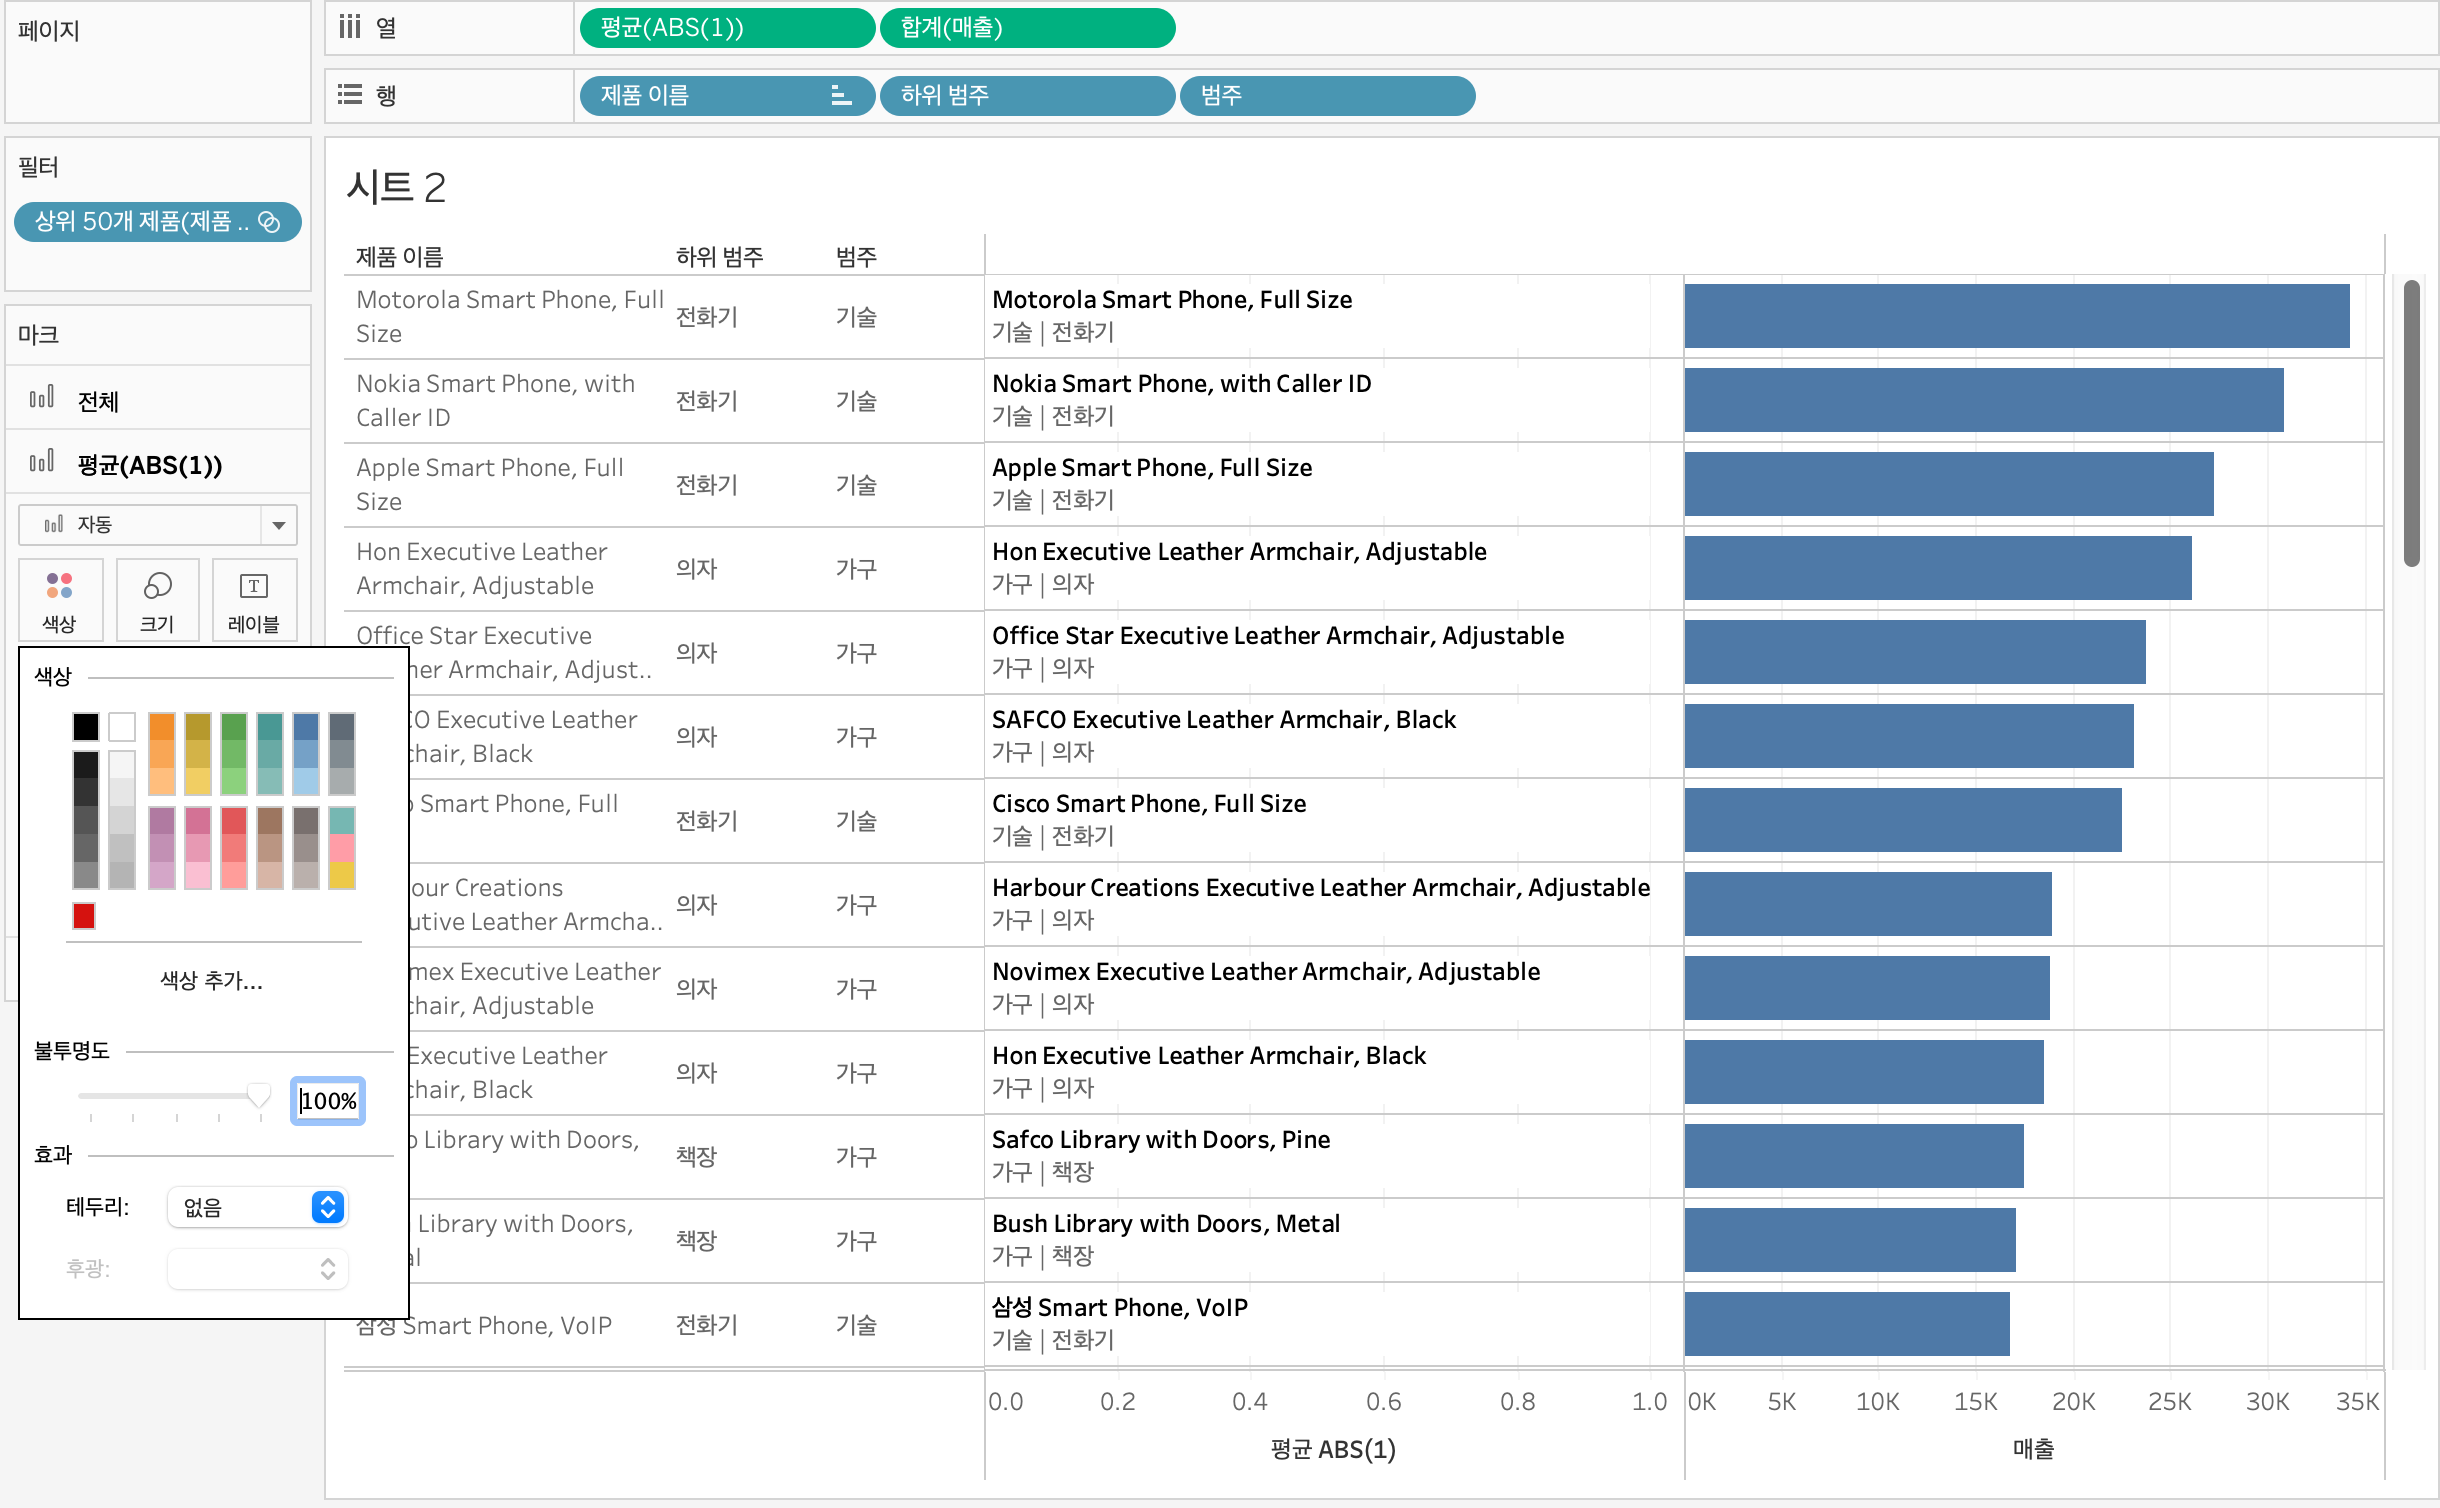Click label SAFCO Executive Leather Armchair, Black

click(x=1224, y=720)
